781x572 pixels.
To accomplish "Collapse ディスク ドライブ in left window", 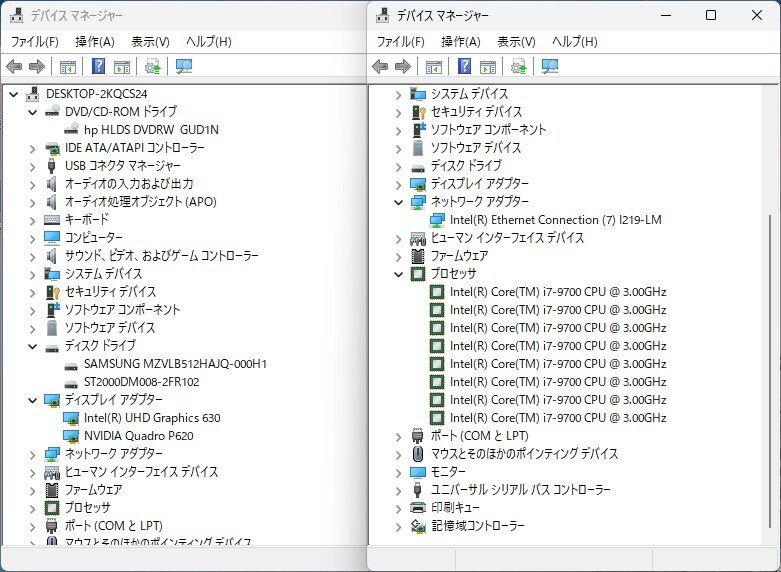I will pos(32,346).
